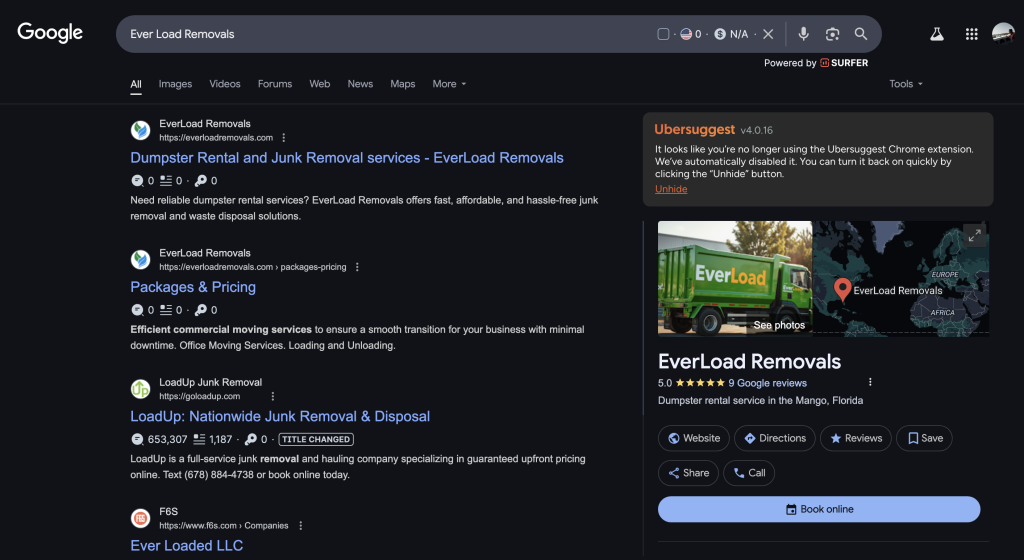Clear the search box with the X icon

(768, 34)
